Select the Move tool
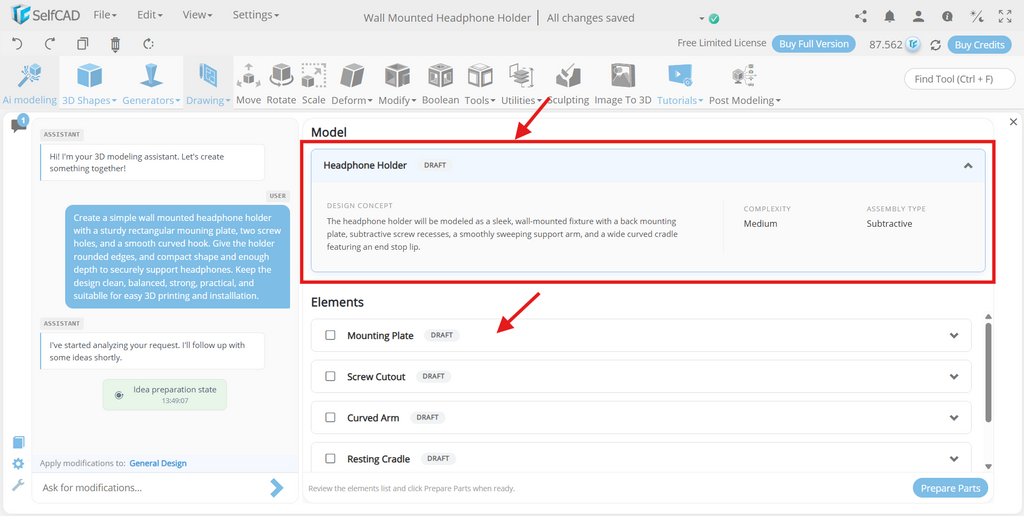This screenshot has height=516, width=1024. point(248,83)
